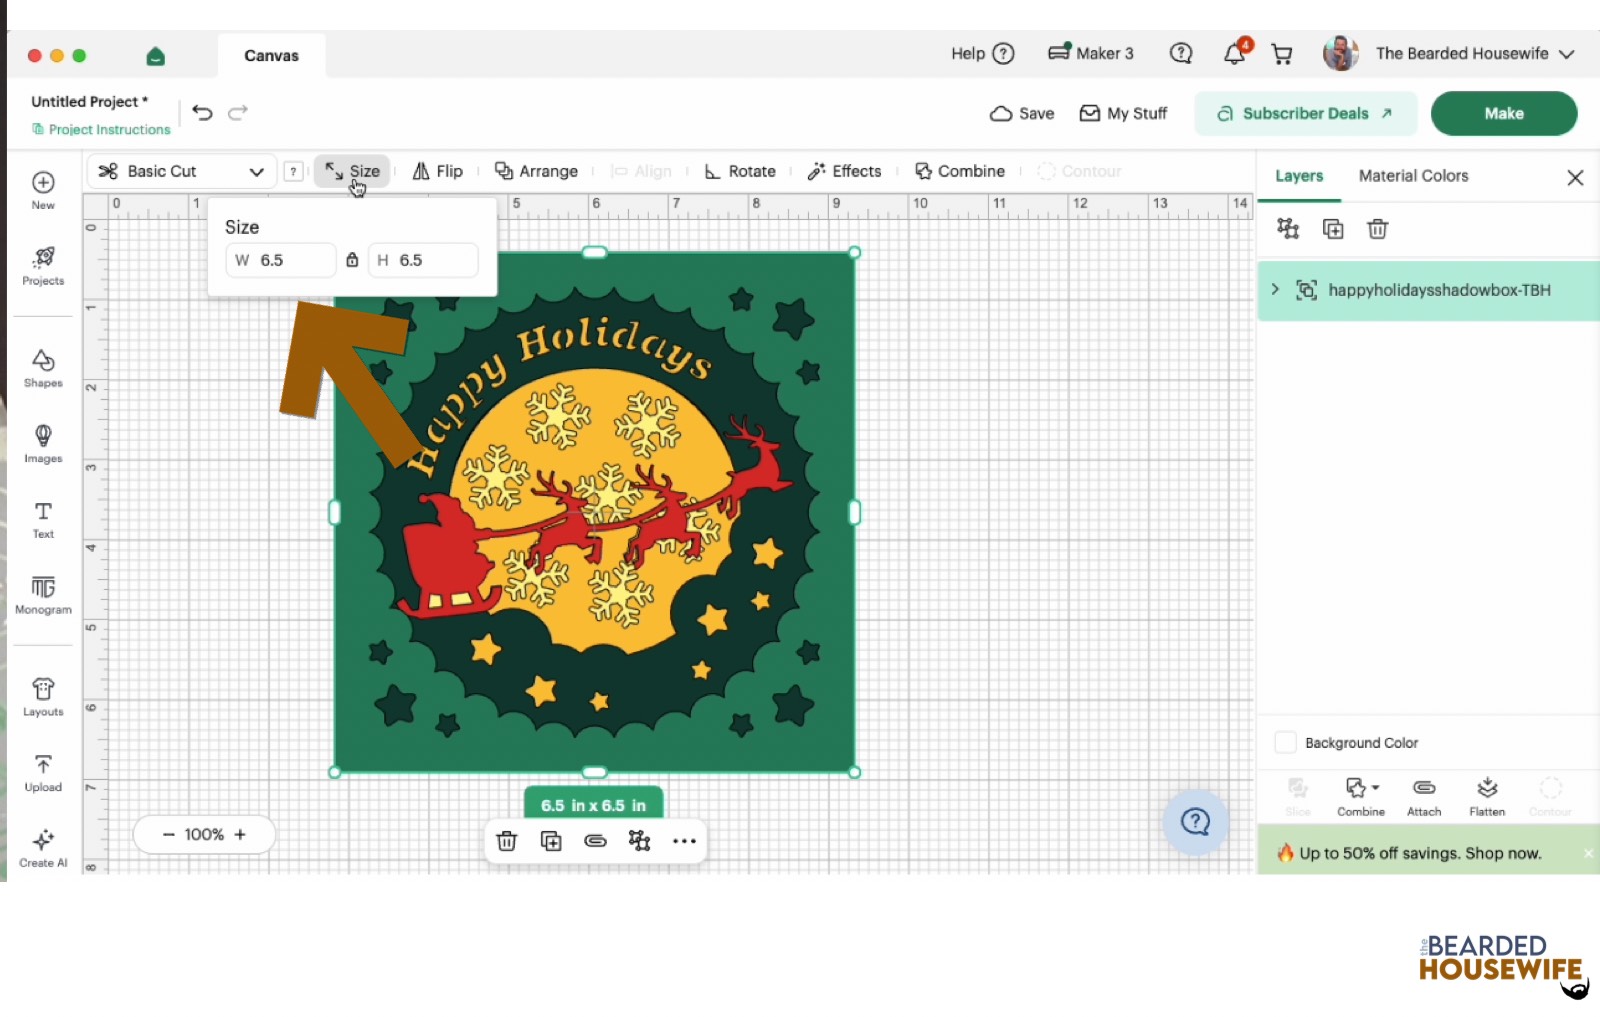Click the Make button
1600x1017 pixels.
(x=1504, y=113)
